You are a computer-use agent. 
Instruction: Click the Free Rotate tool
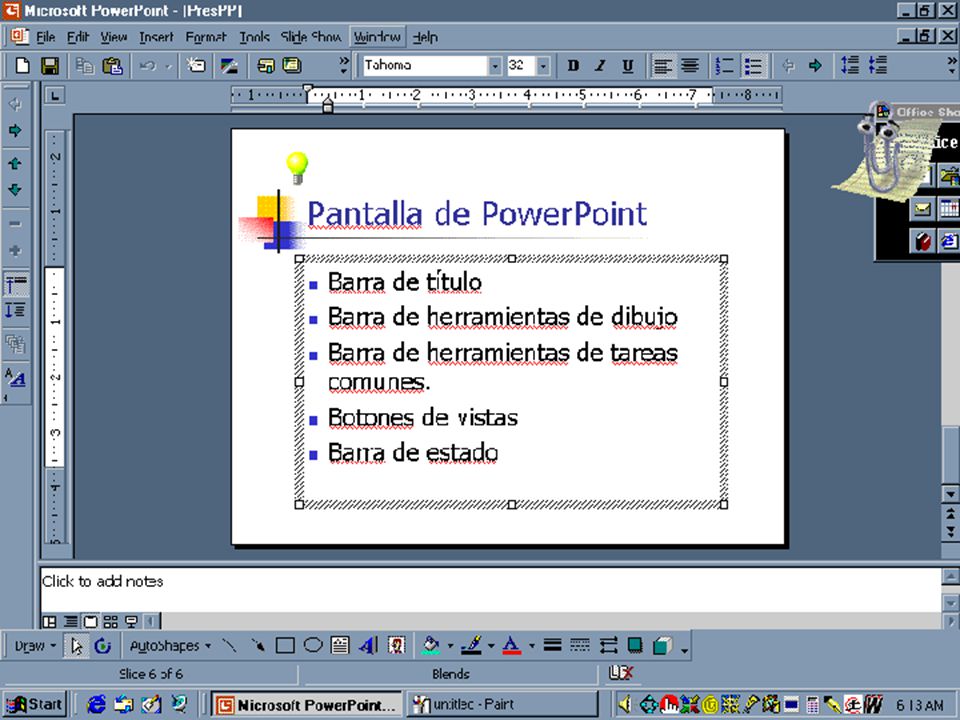tap(103, 646)
